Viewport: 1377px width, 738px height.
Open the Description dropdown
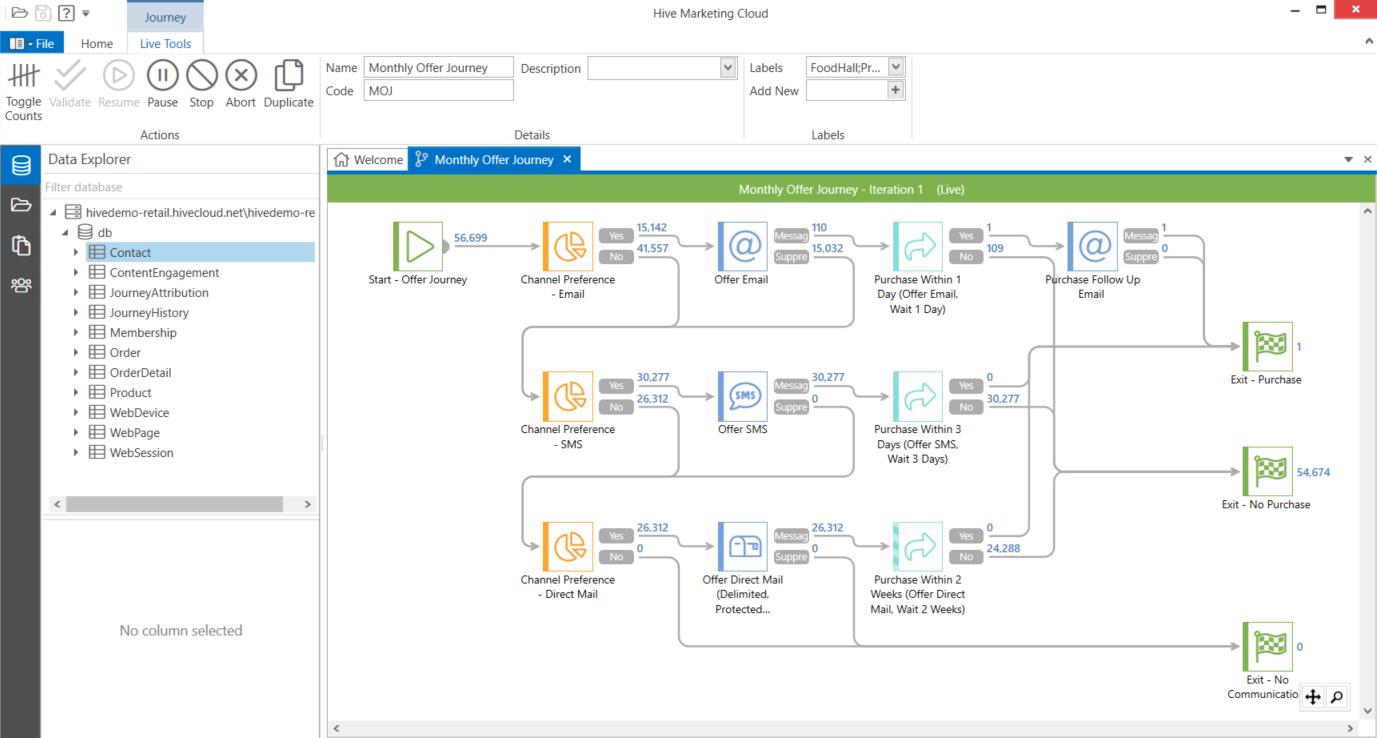[727, 68]
